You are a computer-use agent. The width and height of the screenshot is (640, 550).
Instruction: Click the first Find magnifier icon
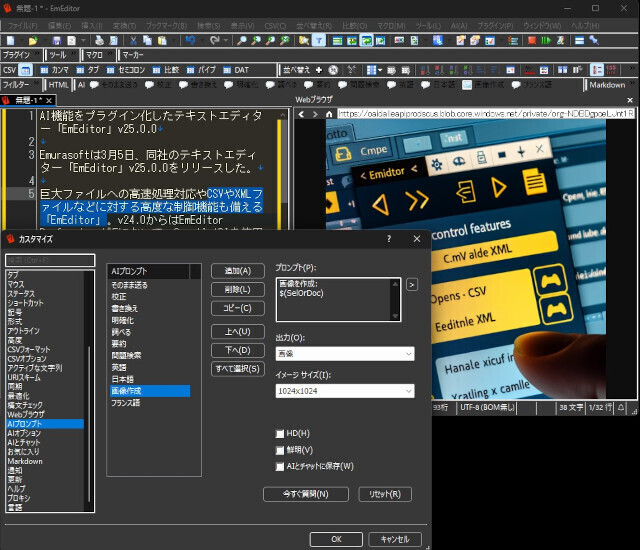[x=242, y=40]
